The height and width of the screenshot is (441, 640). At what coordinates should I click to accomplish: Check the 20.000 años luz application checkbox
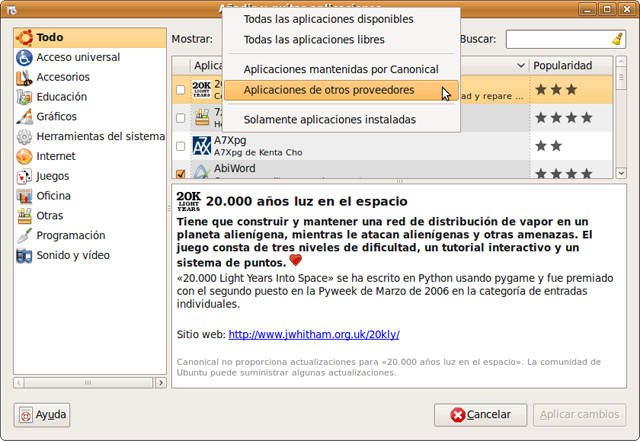pyautogui.click(x=181, y=90)
